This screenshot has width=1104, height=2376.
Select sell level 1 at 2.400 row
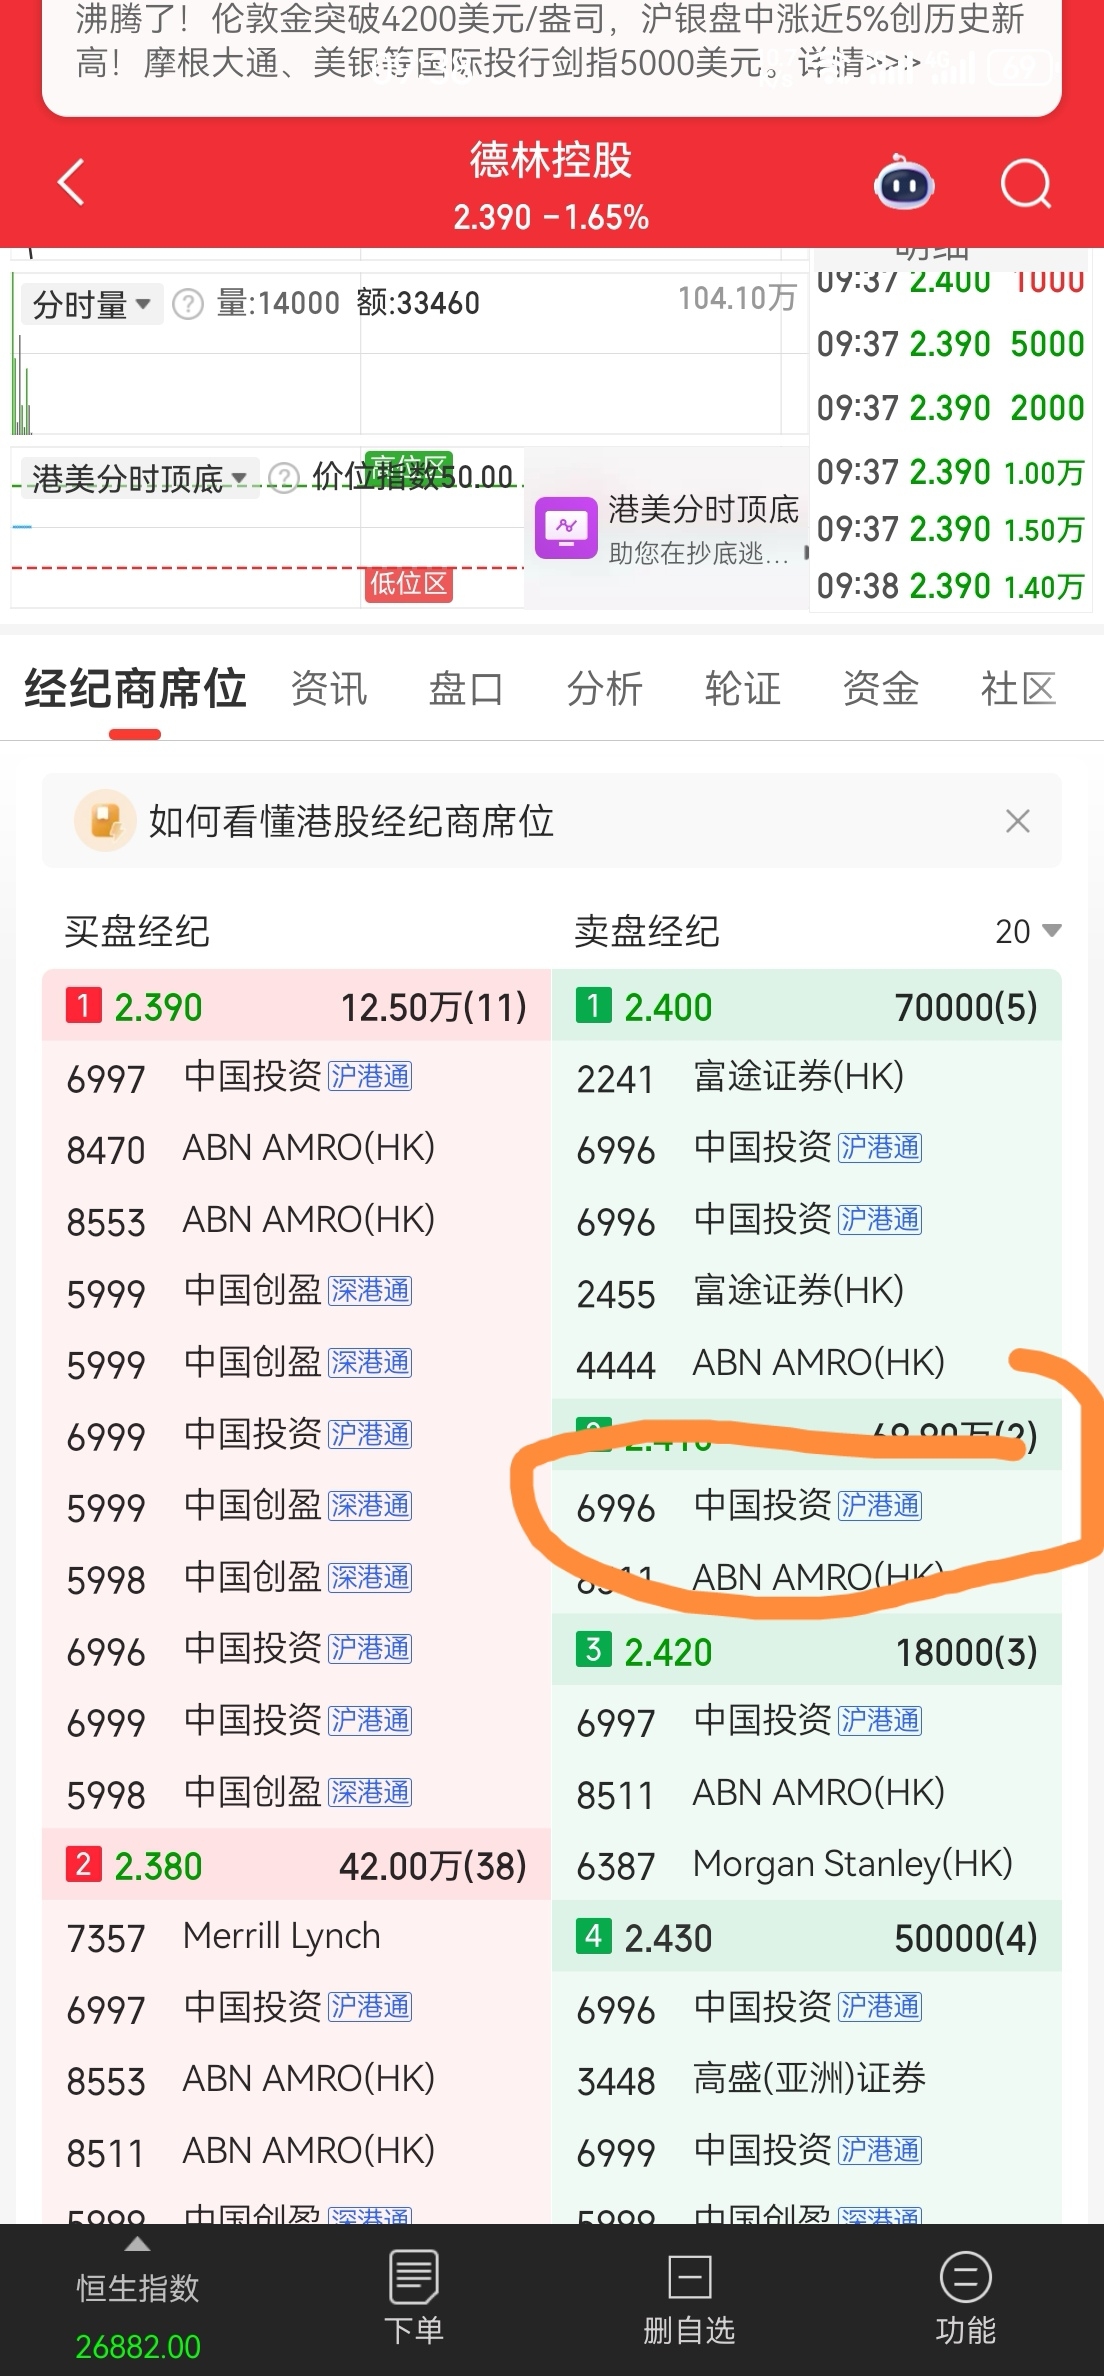click(806, 1006)
